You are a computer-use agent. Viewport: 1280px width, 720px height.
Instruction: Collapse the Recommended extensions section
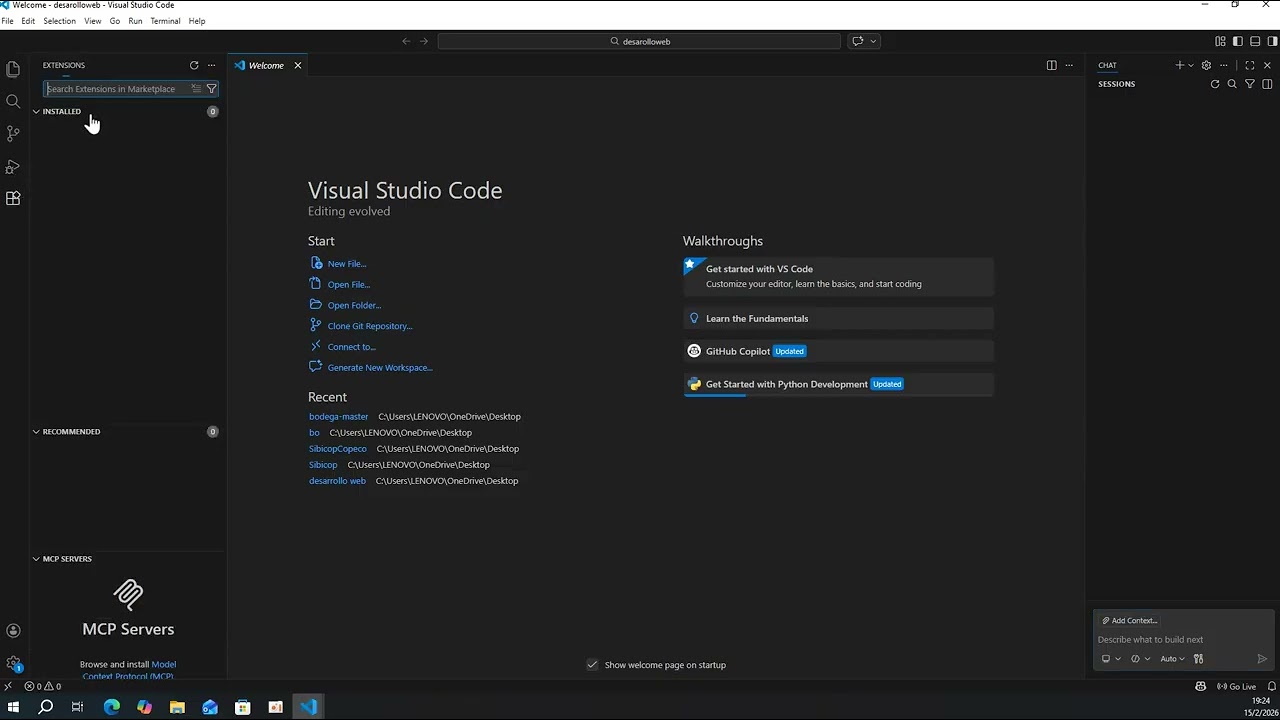coord(70,432)
